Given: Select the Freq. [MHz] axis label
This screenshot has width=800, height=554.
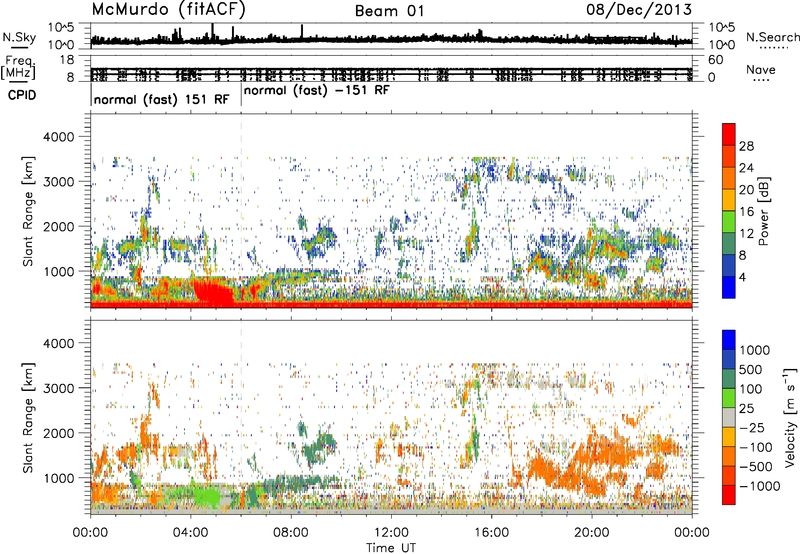Looking at the screenshot, I should 18,68.
